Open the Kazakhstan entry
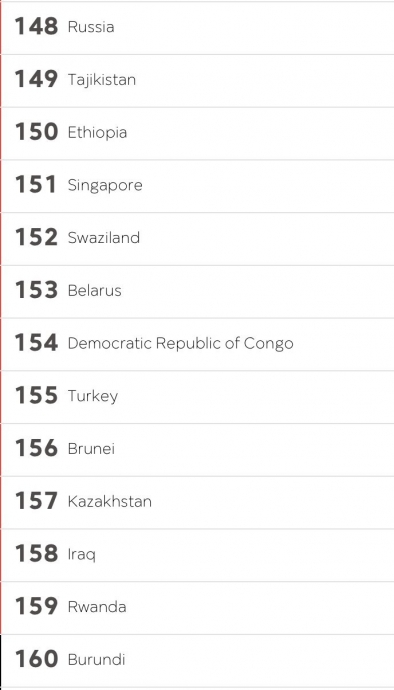Image resolution: width=394 pixels, height=690 pixels. point(197,503)
